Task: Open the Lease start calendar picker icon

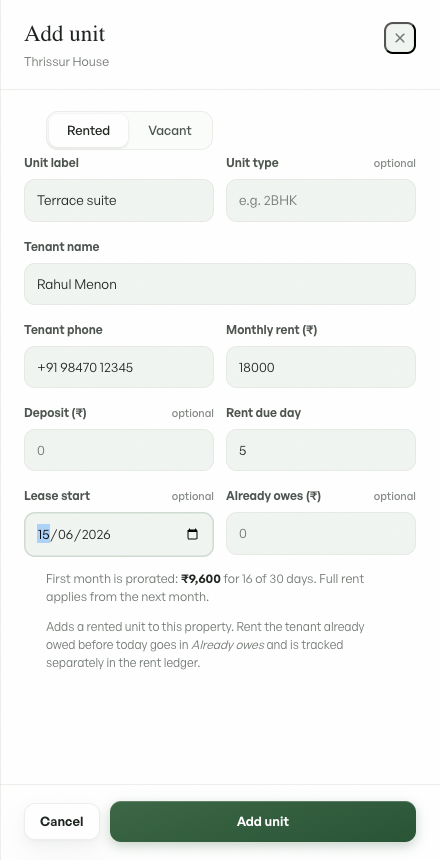Action: click(193, 534)
